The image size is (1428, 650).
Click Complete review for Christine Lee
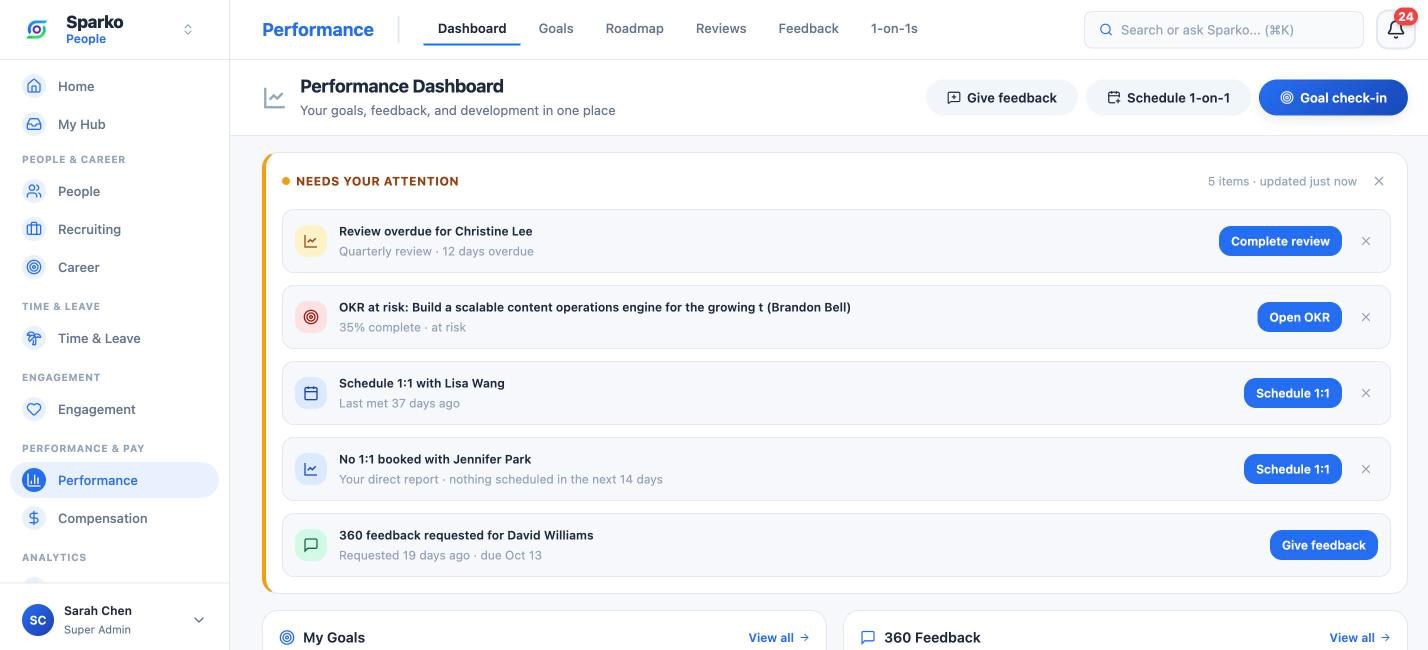pyautogui.click(x=1280, y=241)
